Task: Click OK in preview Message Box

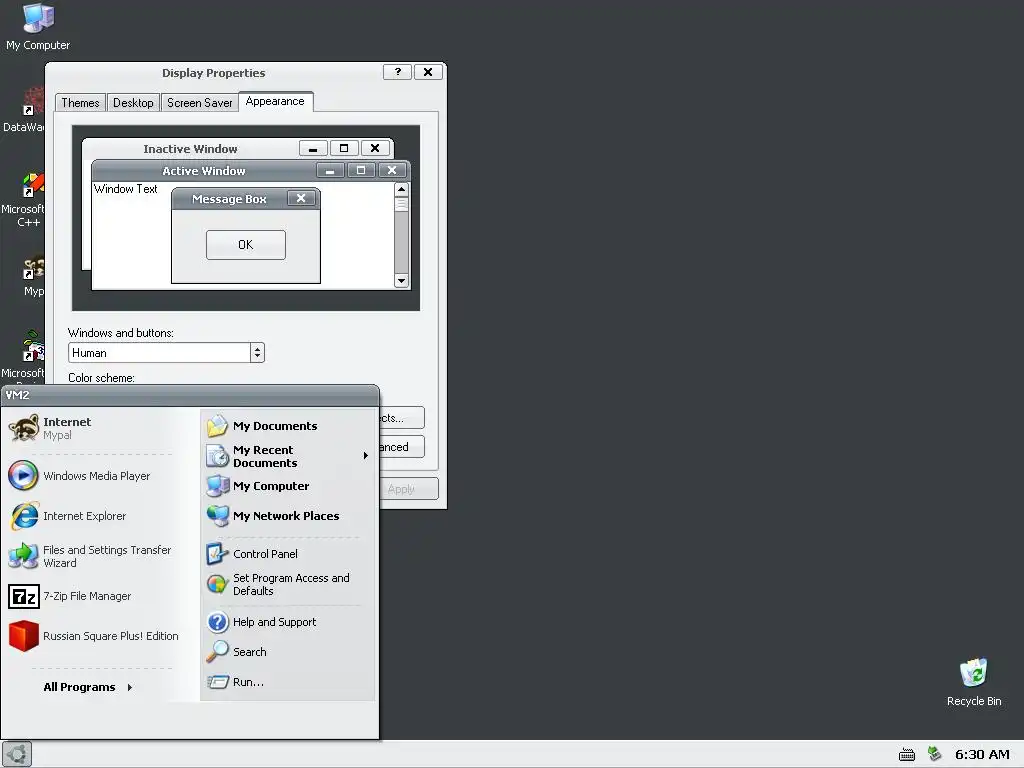Action: [x=246, y=245]
